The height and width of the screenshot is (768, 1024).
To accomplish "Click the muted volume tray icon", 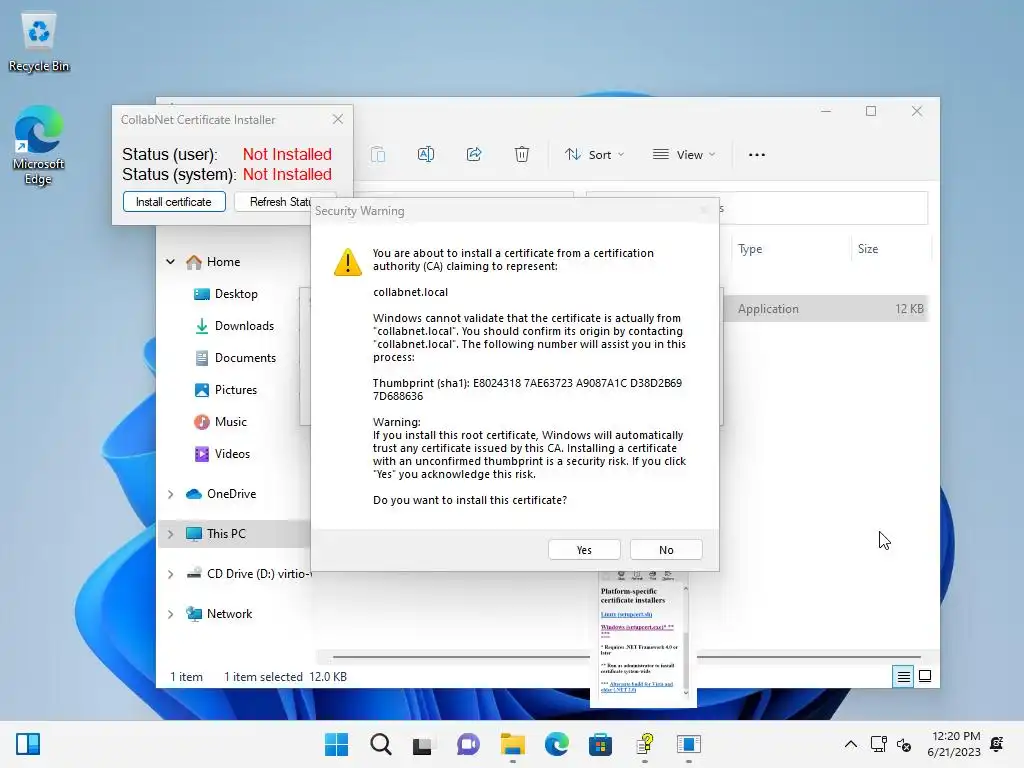I will 904,744.
